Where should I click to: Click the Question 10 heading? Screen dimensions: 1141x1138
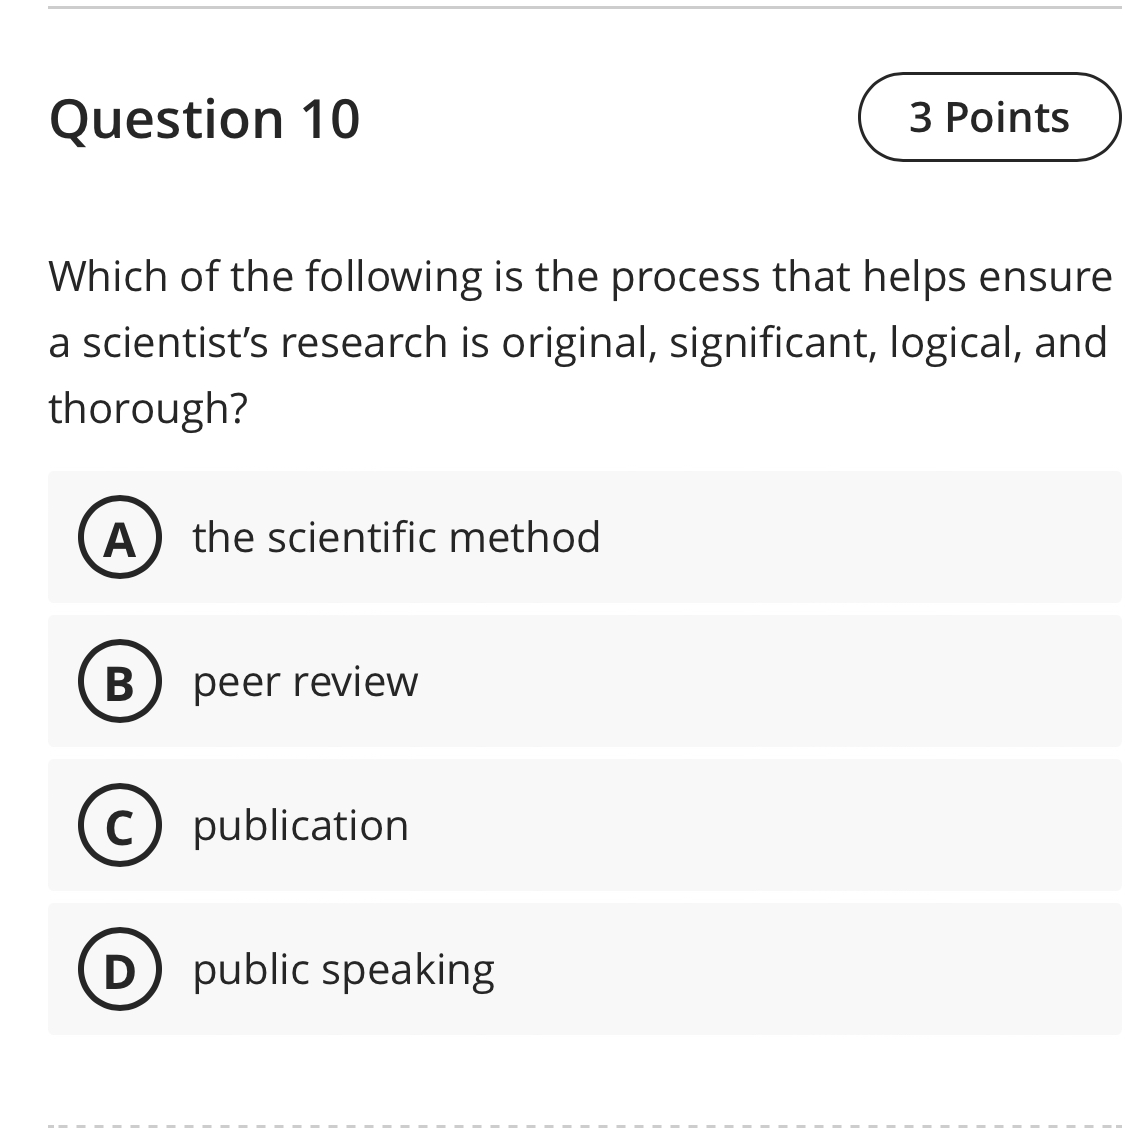tap(204, 118)
